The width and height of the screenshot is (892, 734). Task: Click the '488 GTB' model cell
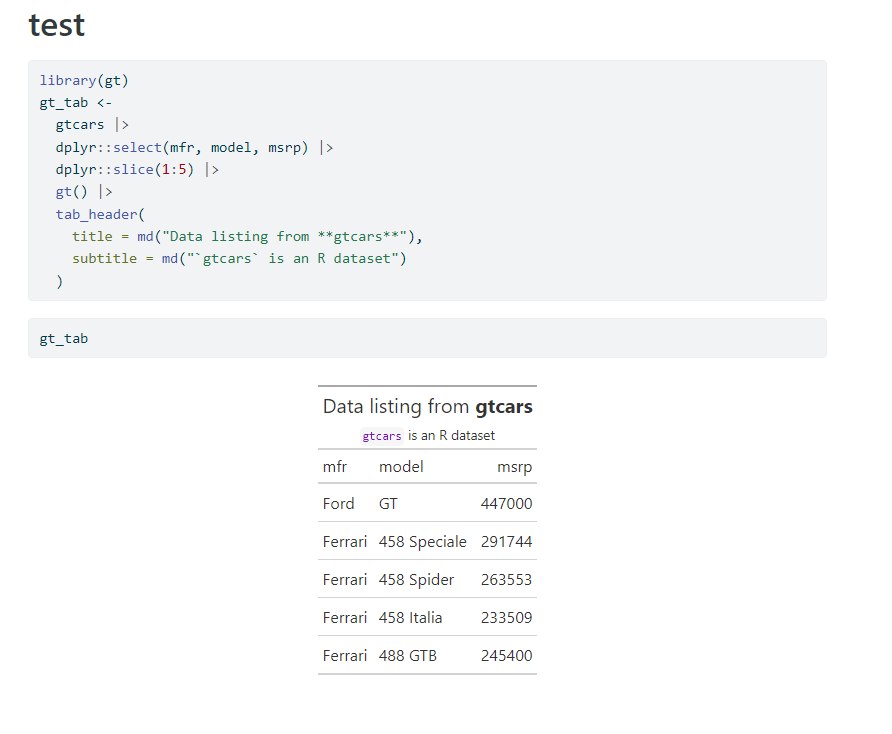407,656
